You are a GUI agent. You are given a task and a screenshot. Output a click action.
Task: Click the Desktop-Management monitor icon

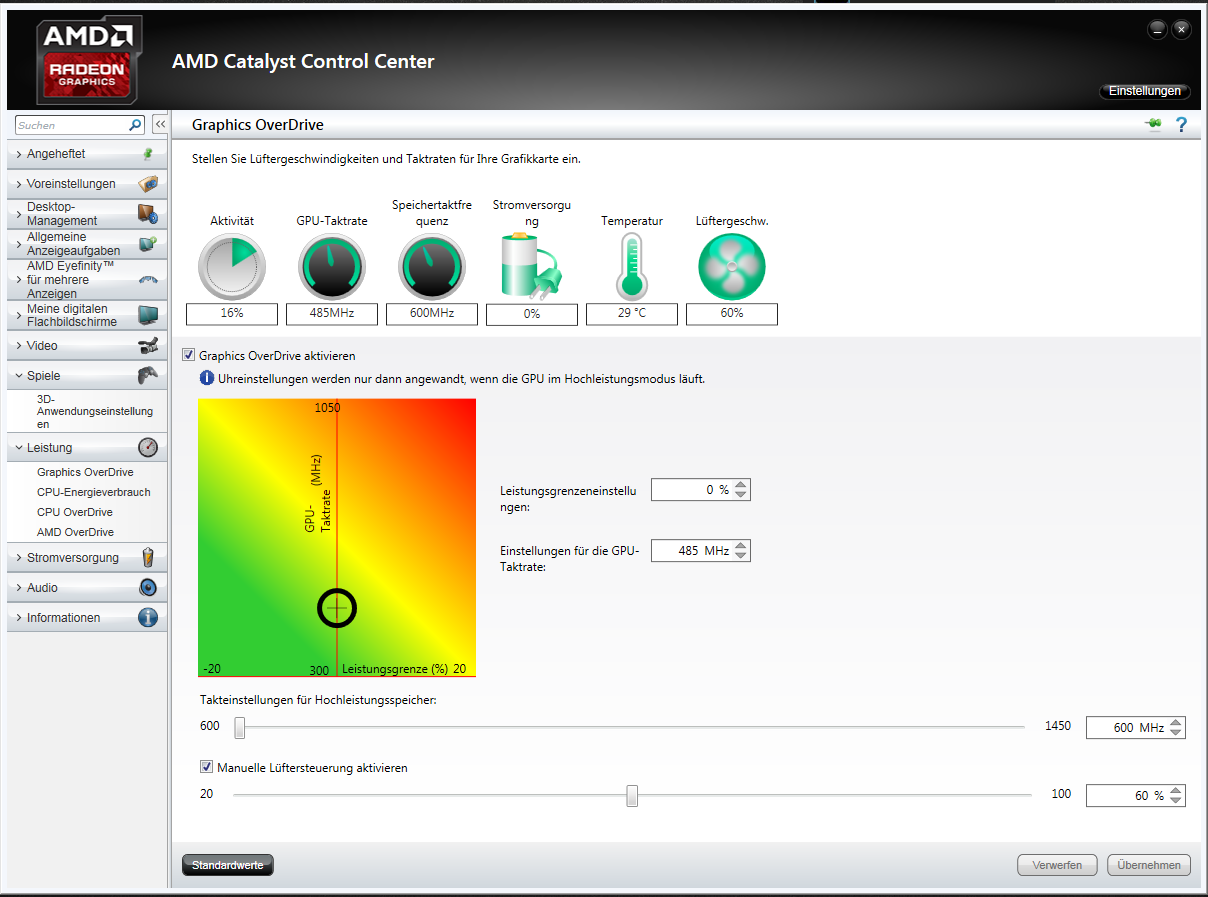[148, 214]
